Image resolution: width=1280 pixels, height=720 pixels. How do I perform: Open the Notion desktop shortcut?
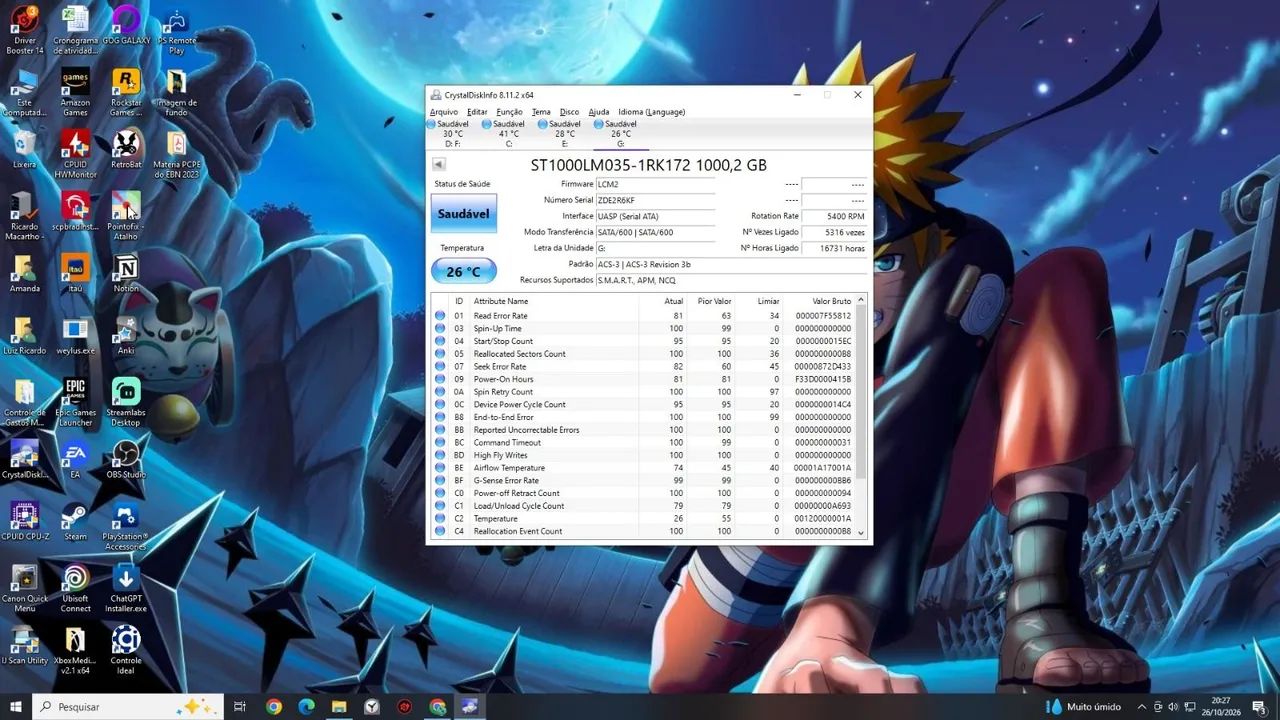coord(126,273)
